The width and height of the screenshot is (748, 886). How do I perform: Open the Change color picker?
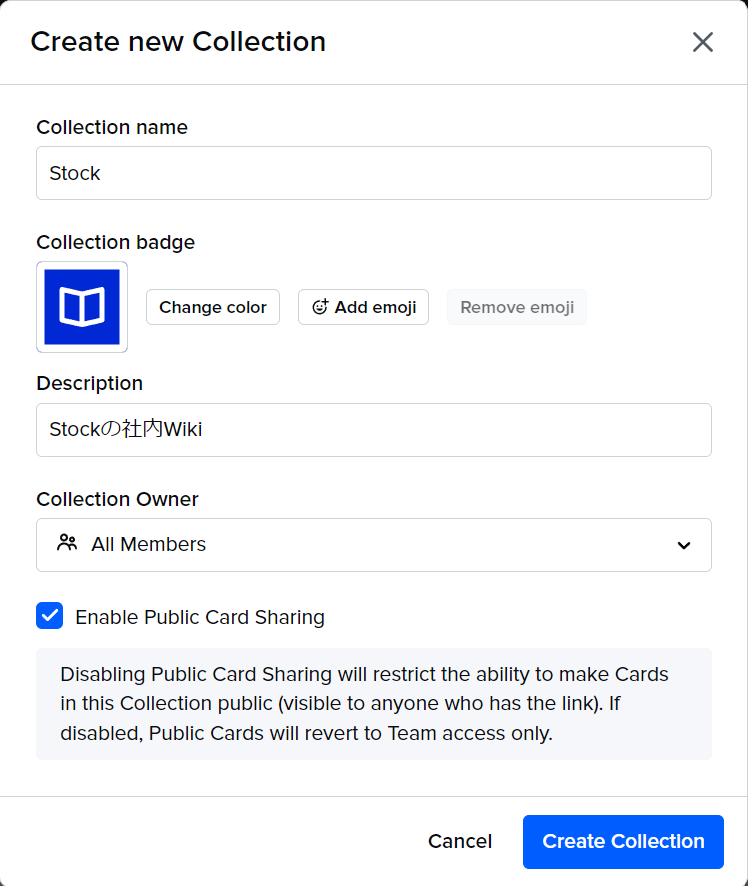click(x=213, y=307)
